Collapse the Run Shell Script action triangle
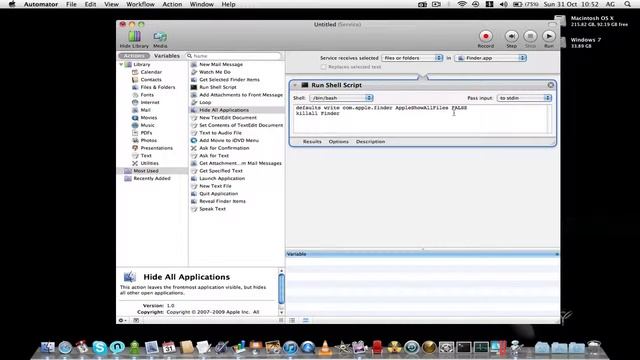Image resolution: width=640 pixels, height=360 pixels. click(295, 85)
